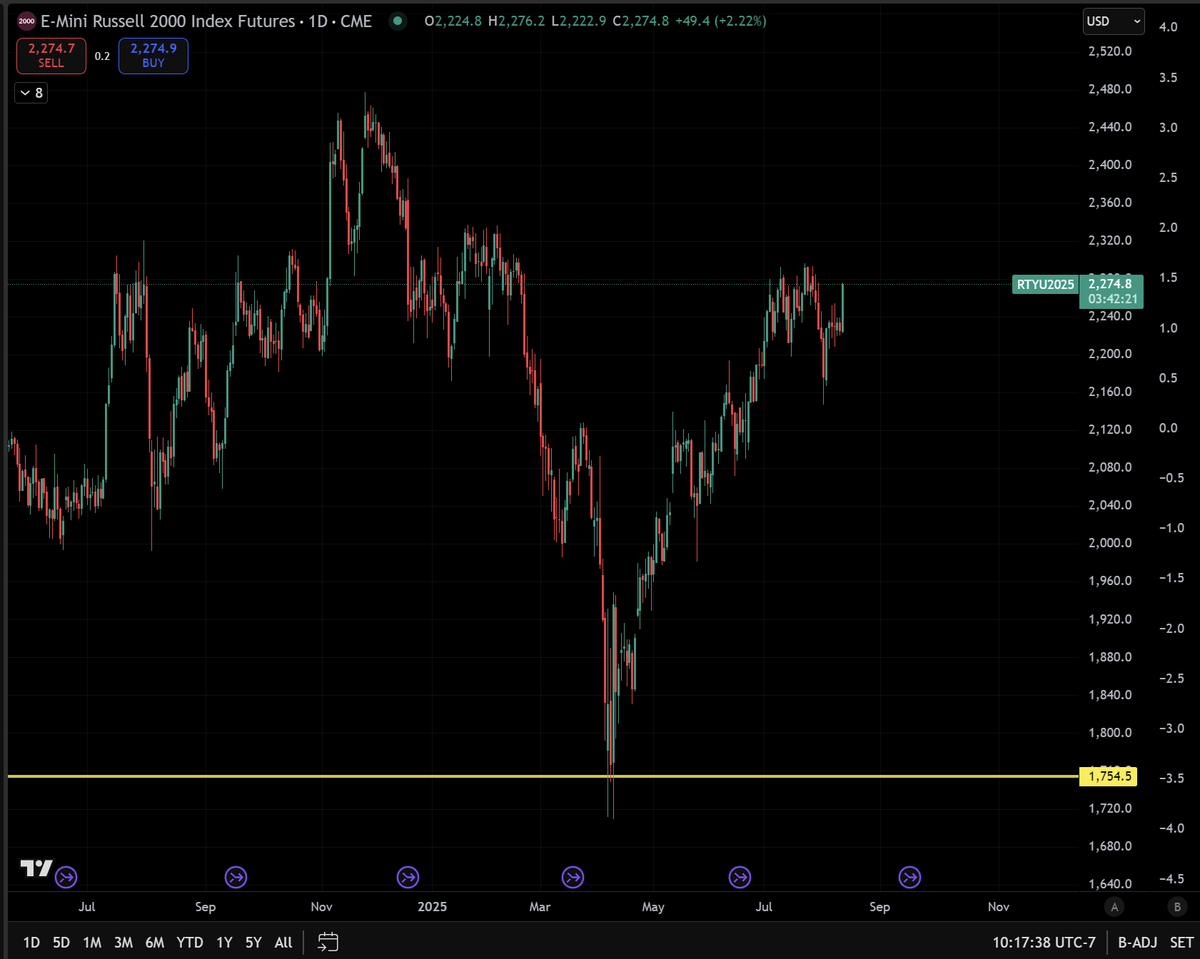Select the 6M time range

tap(155, 942)
